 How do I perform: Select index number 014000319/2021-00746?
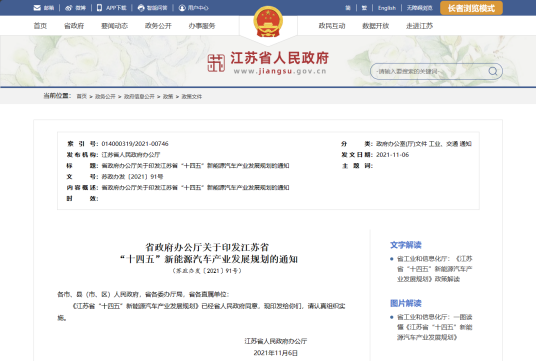[x=135, y=144]
